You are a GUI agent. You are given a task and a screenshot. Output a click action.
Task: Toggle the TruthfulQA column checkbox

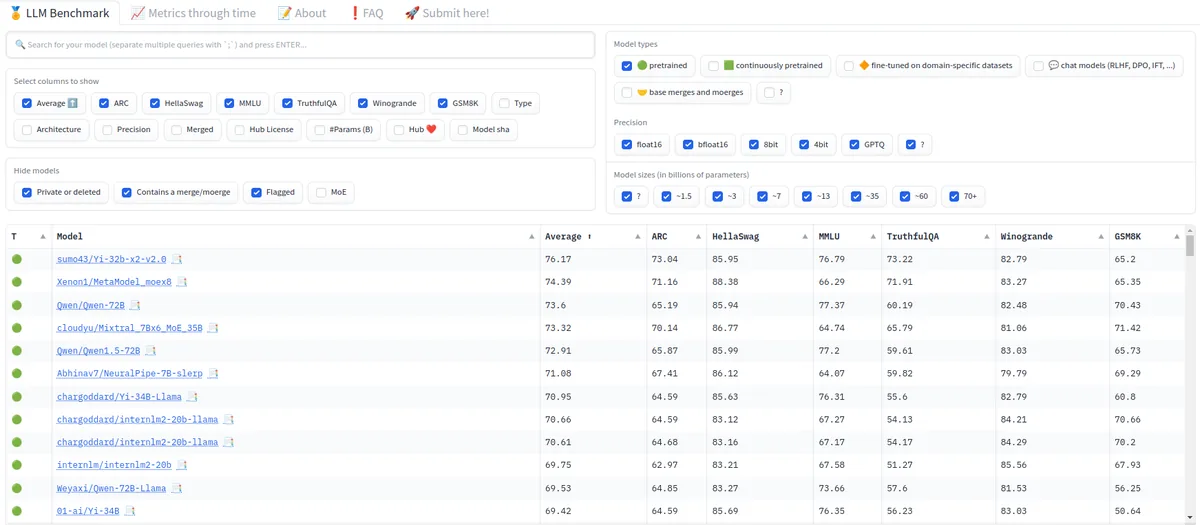[x=287, y=103]
